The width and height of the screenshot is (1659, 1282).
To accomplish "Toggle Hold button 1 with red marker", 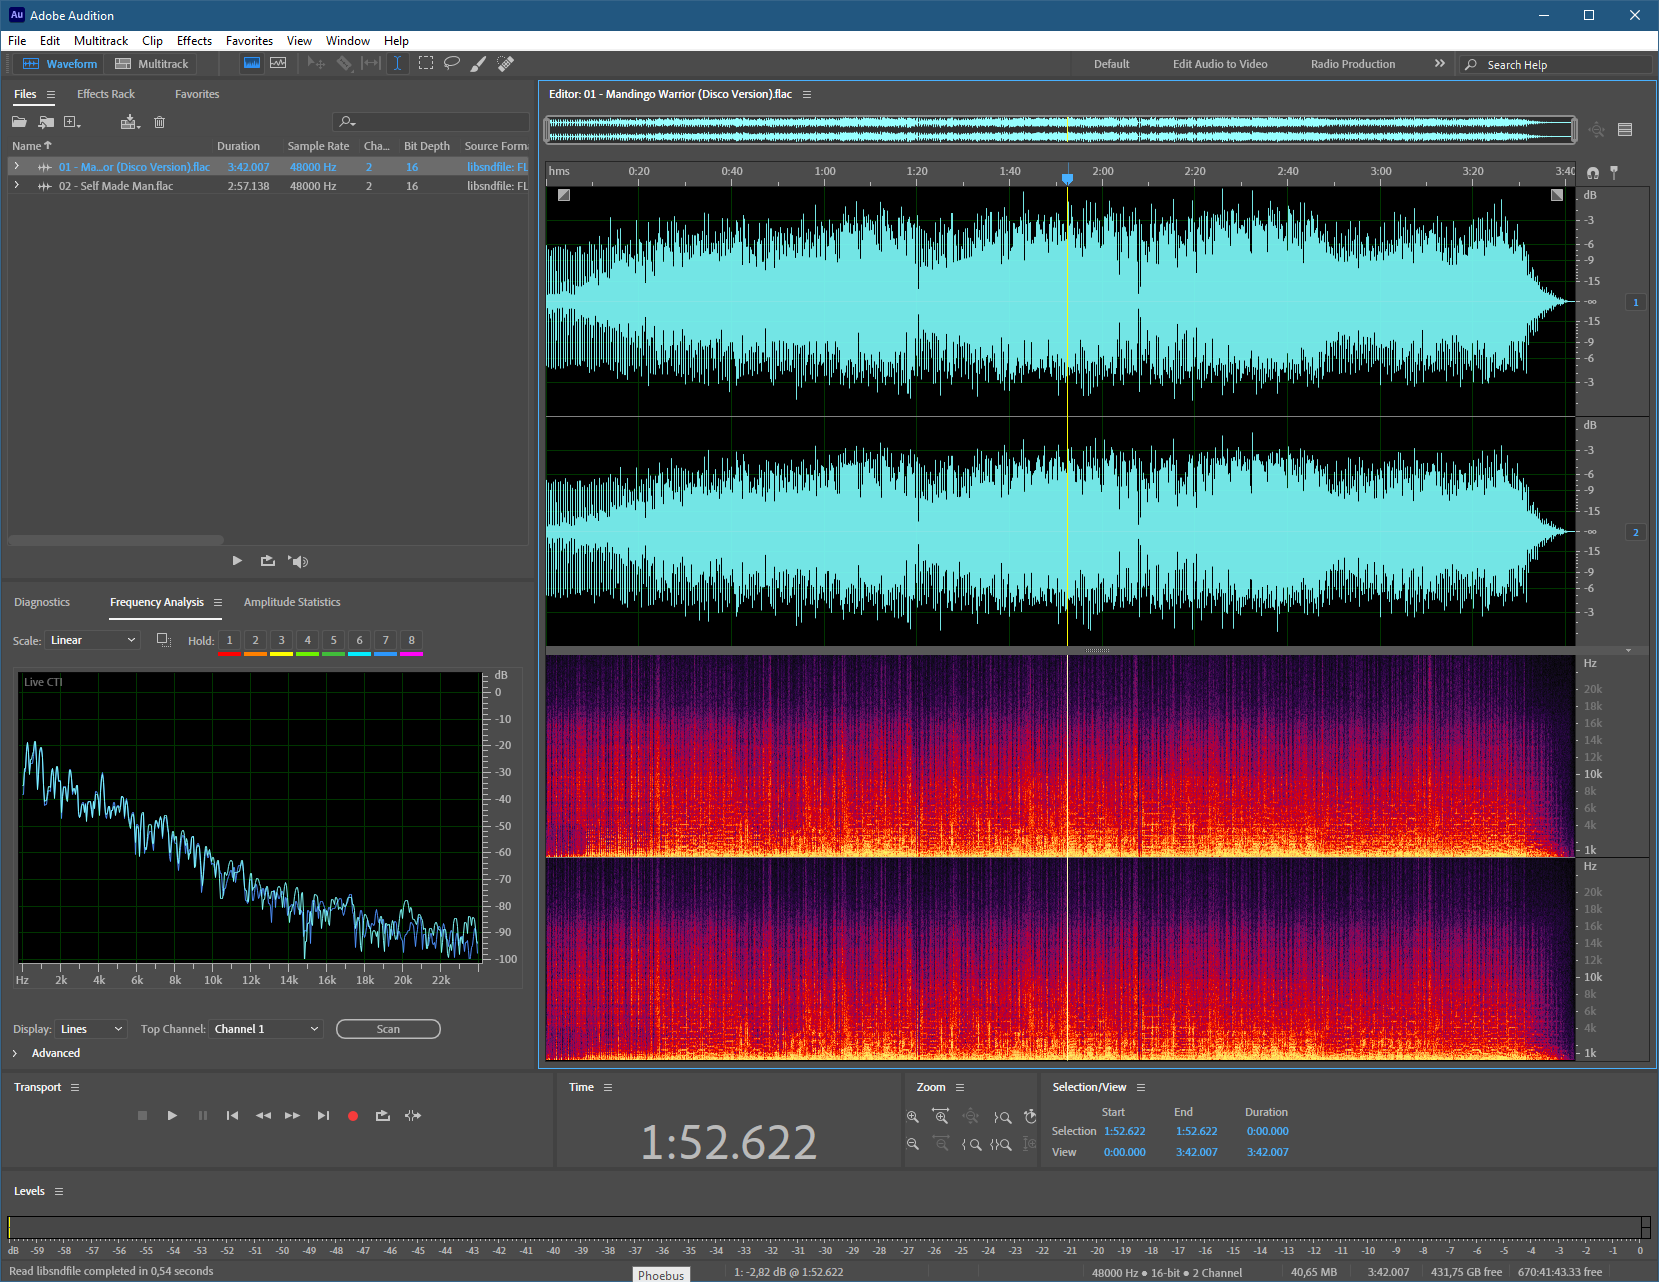I will 229,641.
